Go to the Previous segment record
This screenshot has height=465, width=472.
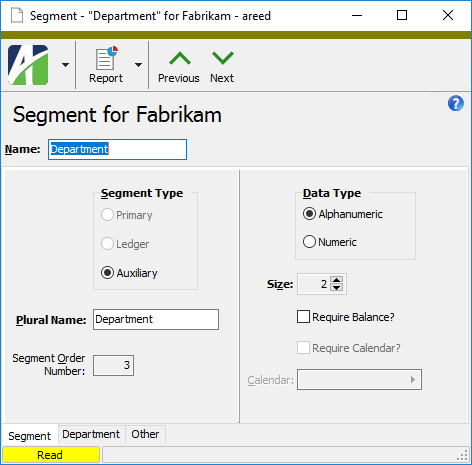coord(179,67)
